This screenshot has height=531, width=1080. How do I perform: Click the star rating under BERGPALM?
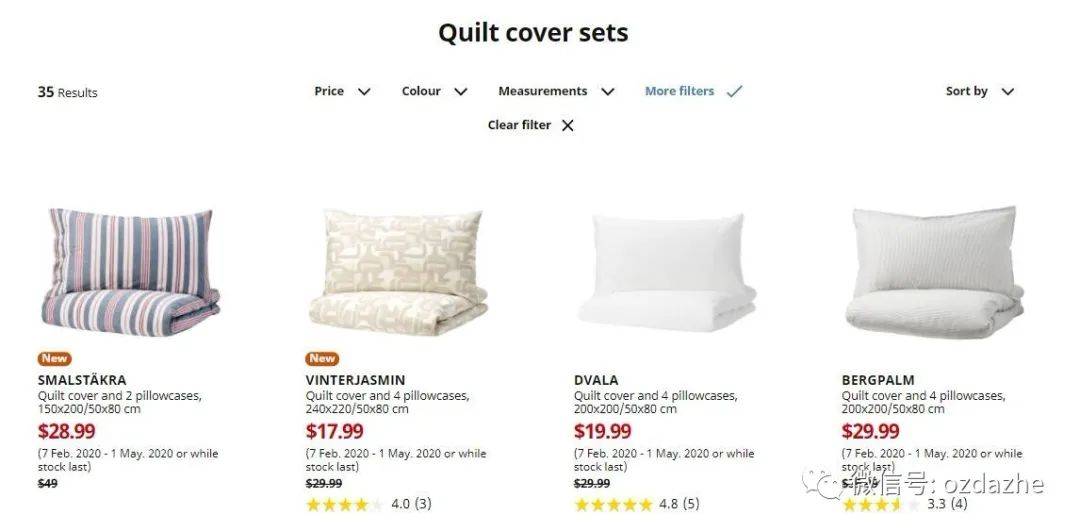click(x=881, y=504)
